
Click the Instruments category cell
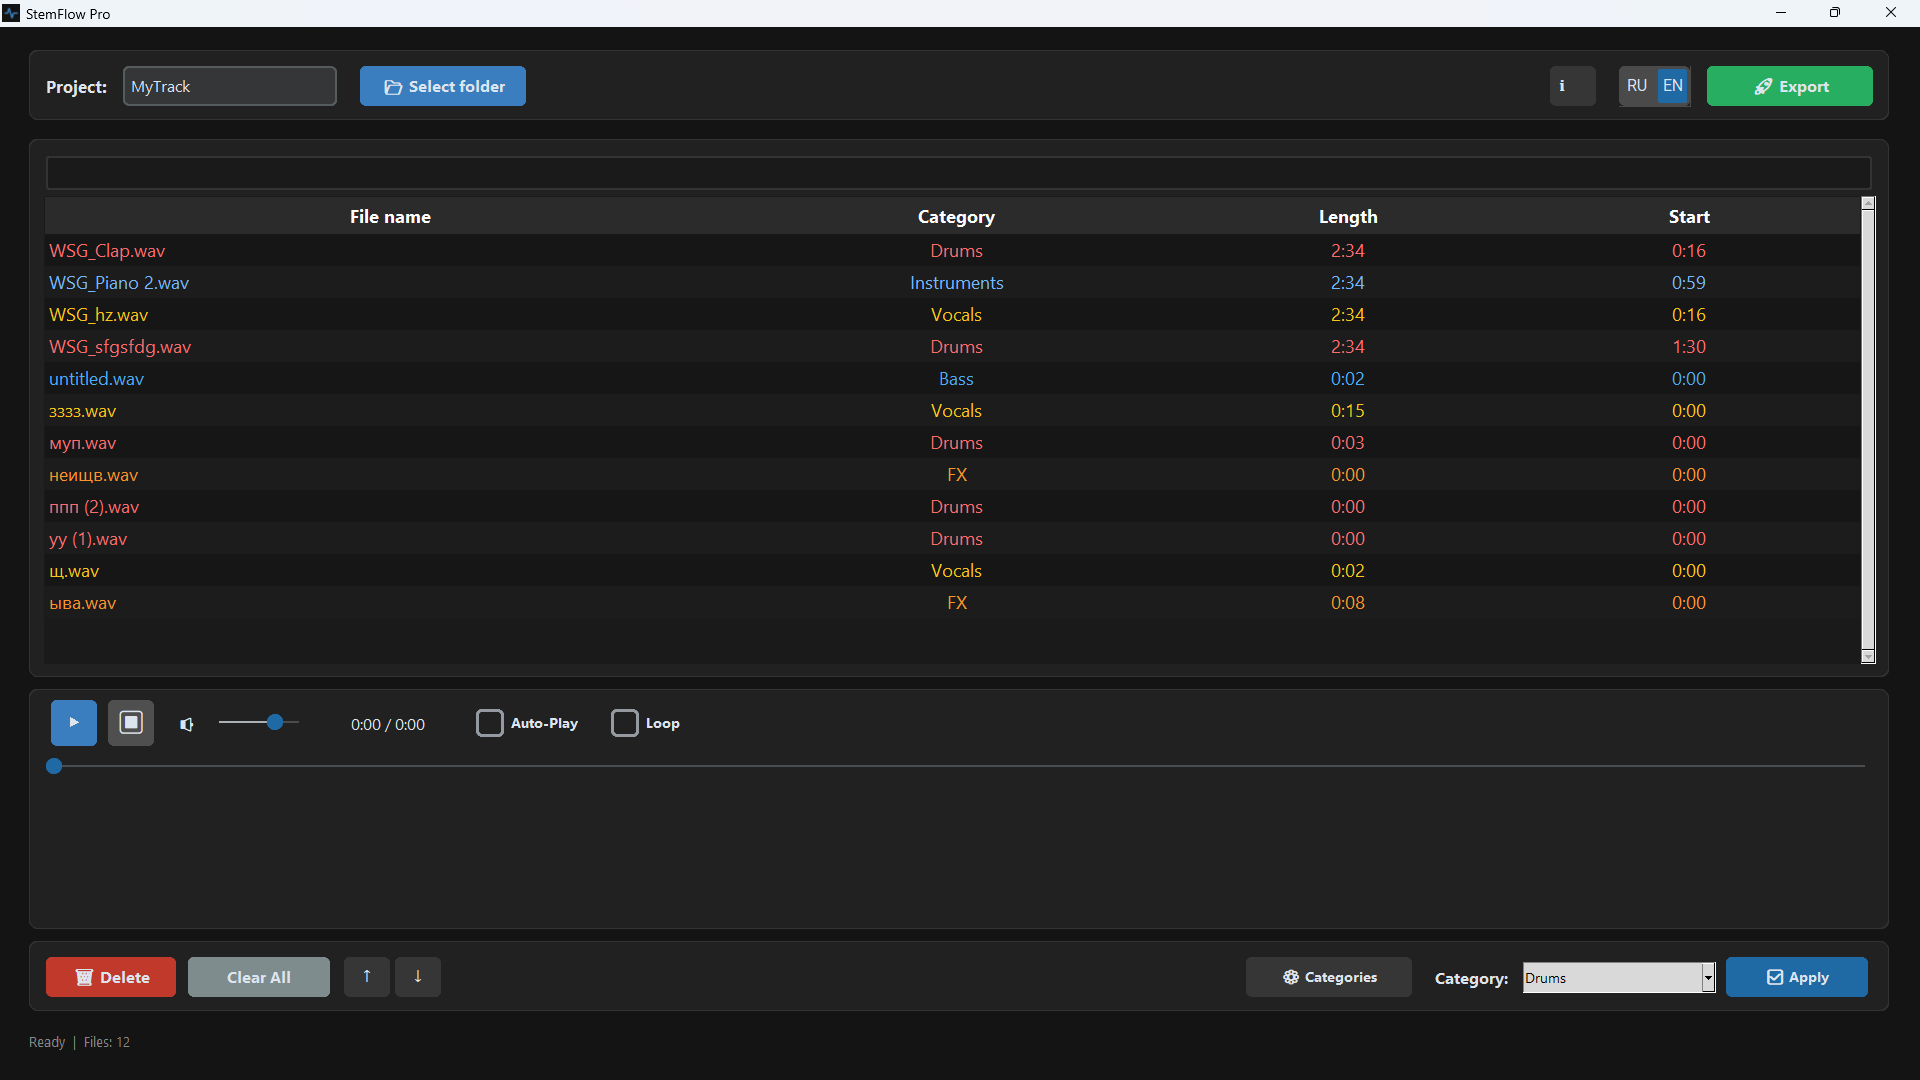coord(956,283)
